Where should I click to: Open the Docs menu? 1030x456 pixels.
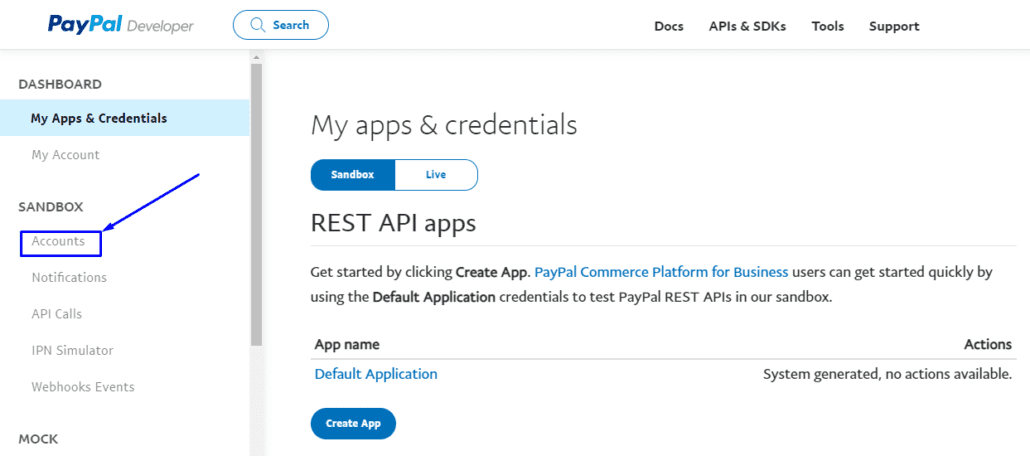[x=669, y=26]
